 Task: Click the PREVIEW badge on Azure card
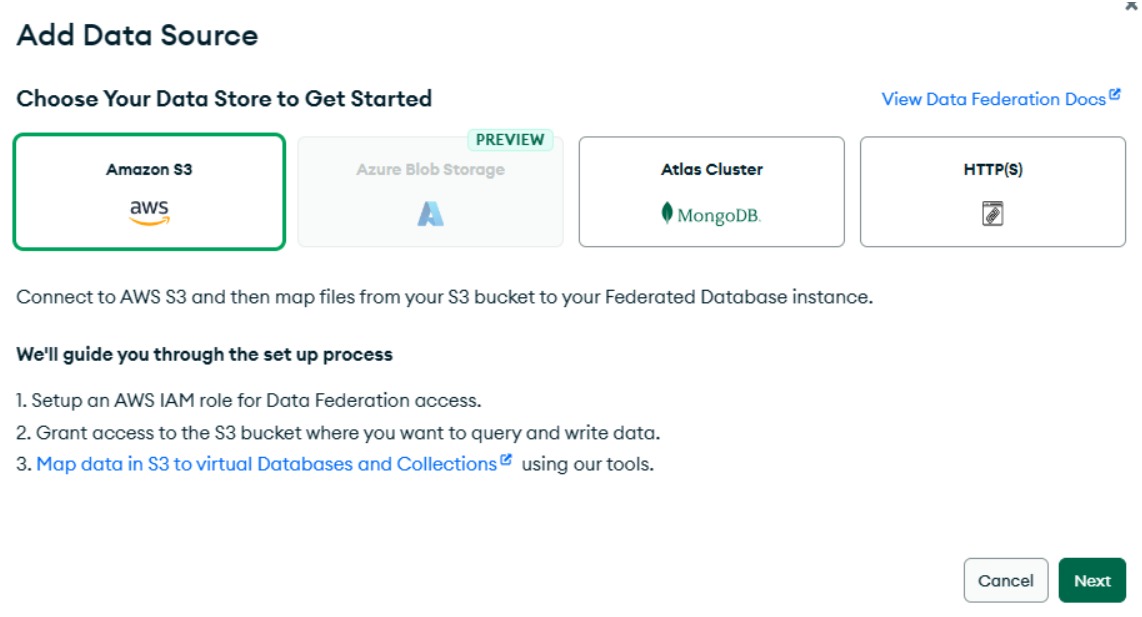(510, 139)
